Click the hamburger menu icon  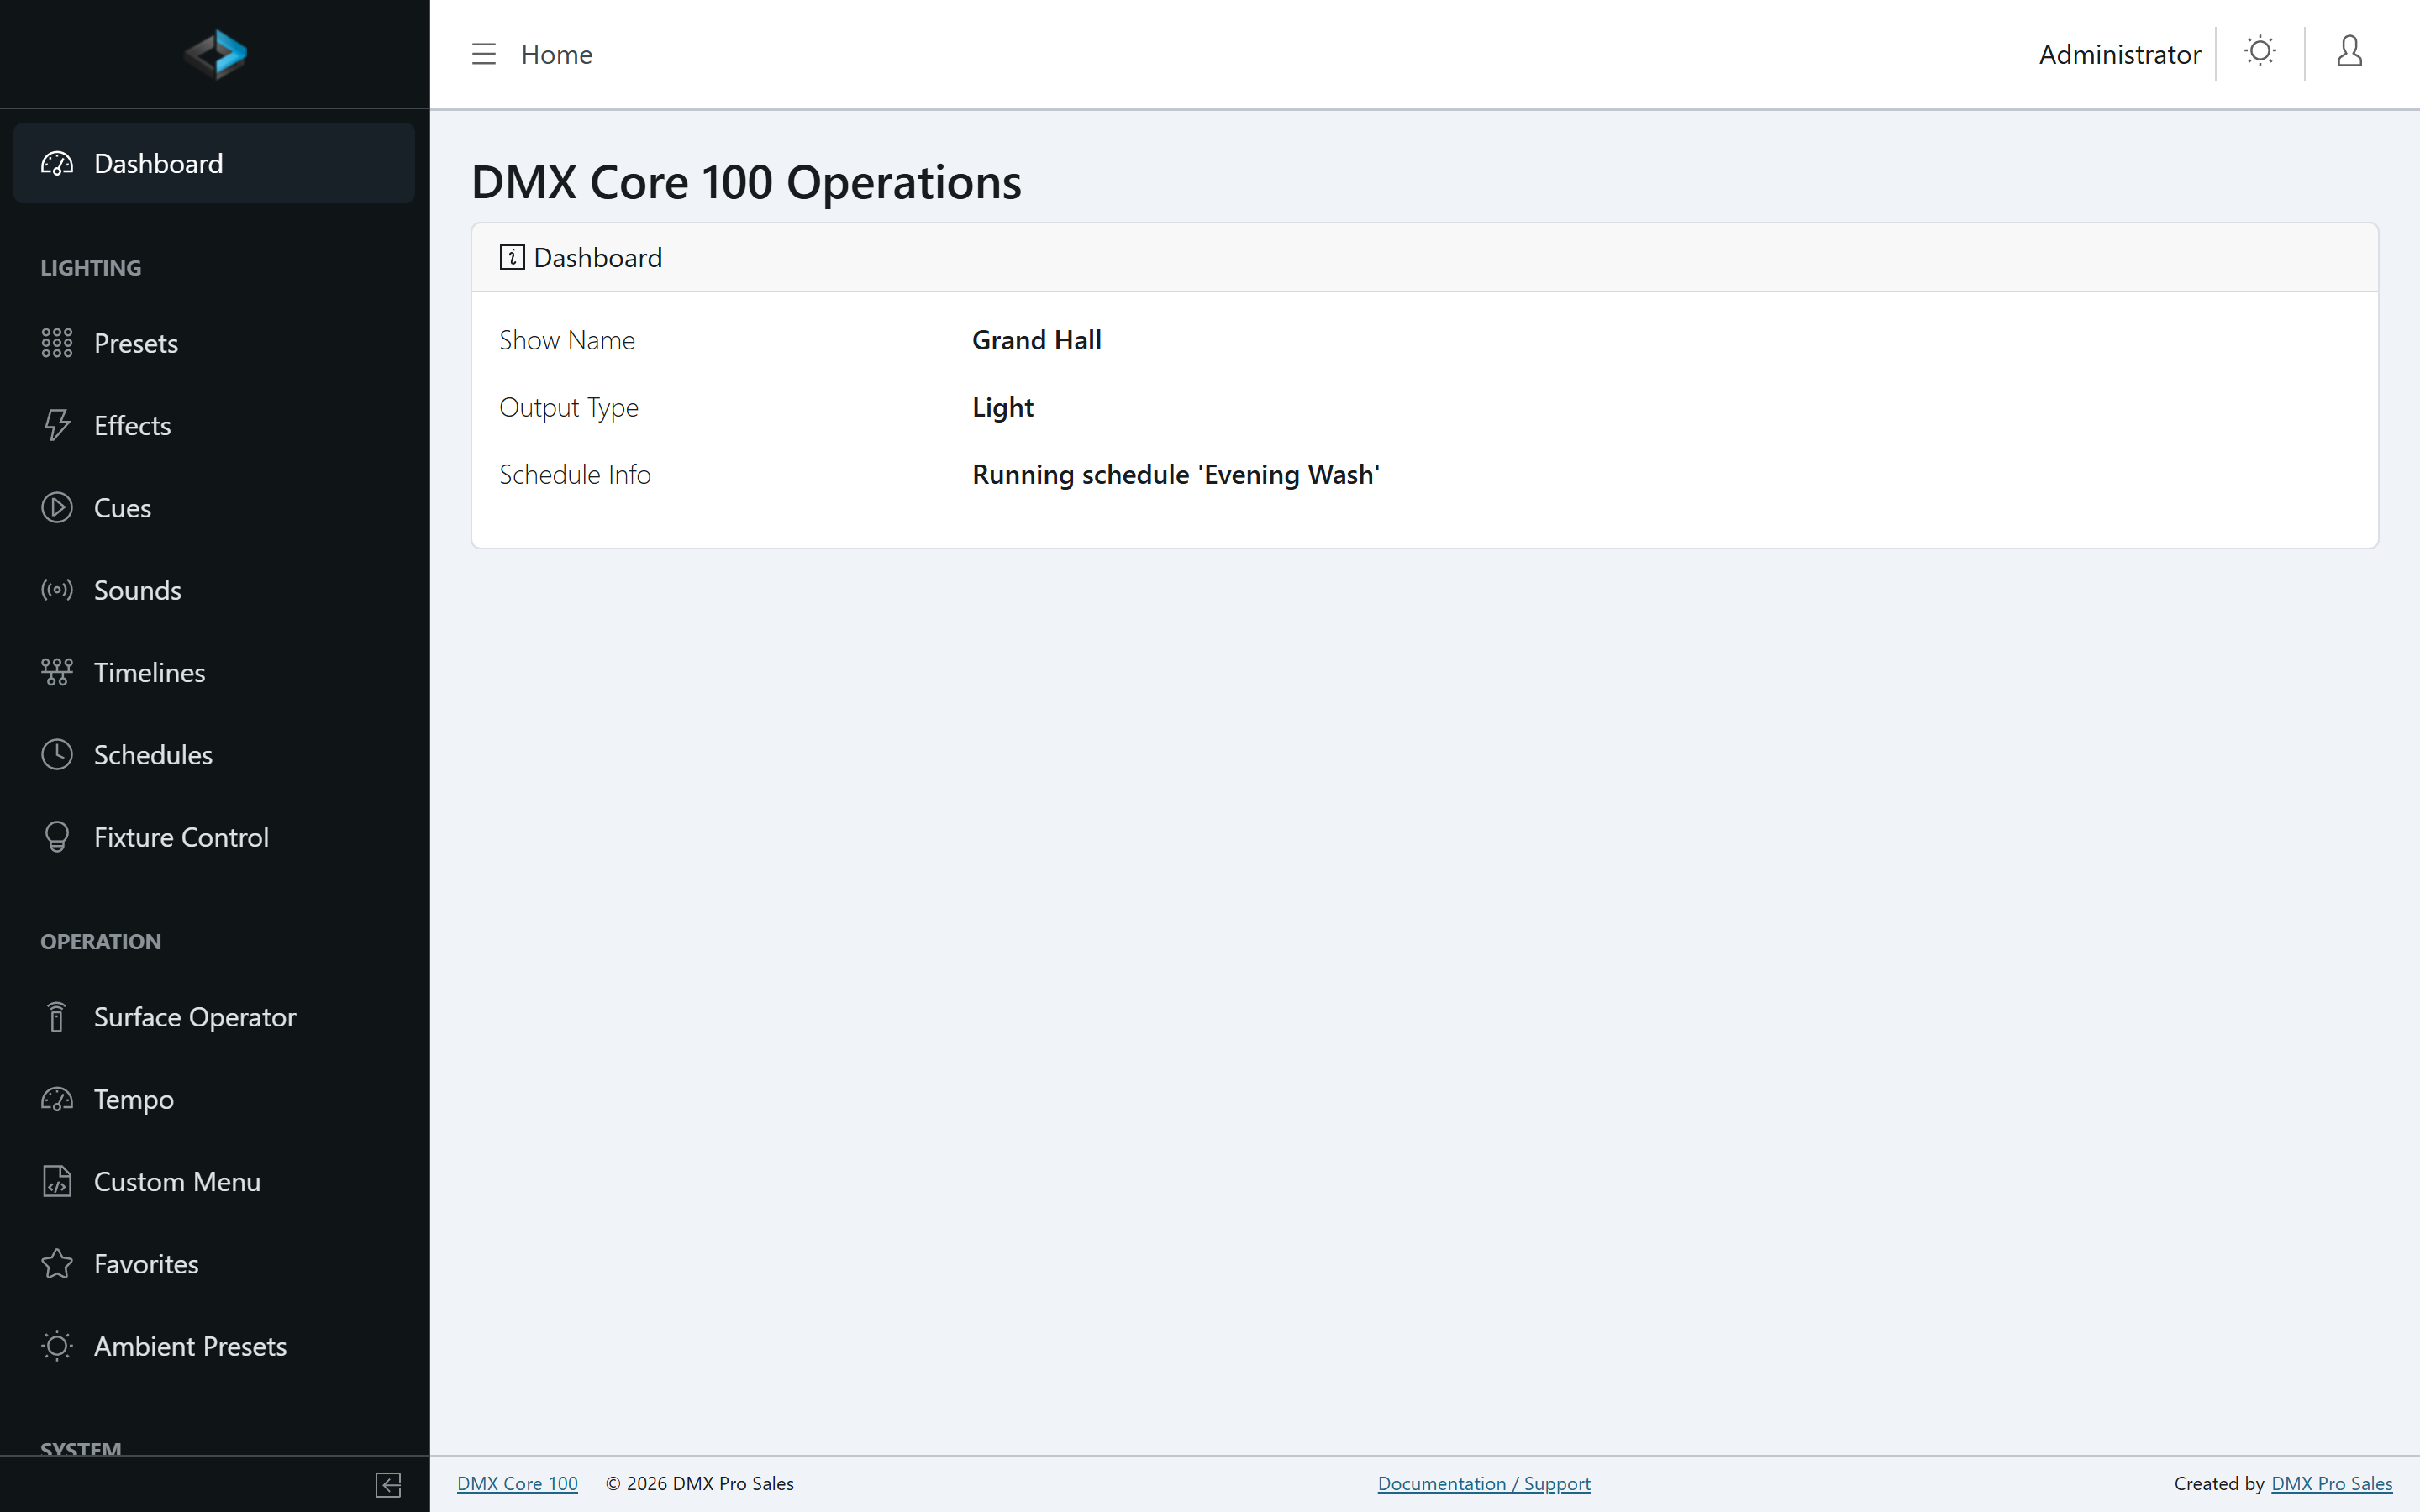coord(484,54)
